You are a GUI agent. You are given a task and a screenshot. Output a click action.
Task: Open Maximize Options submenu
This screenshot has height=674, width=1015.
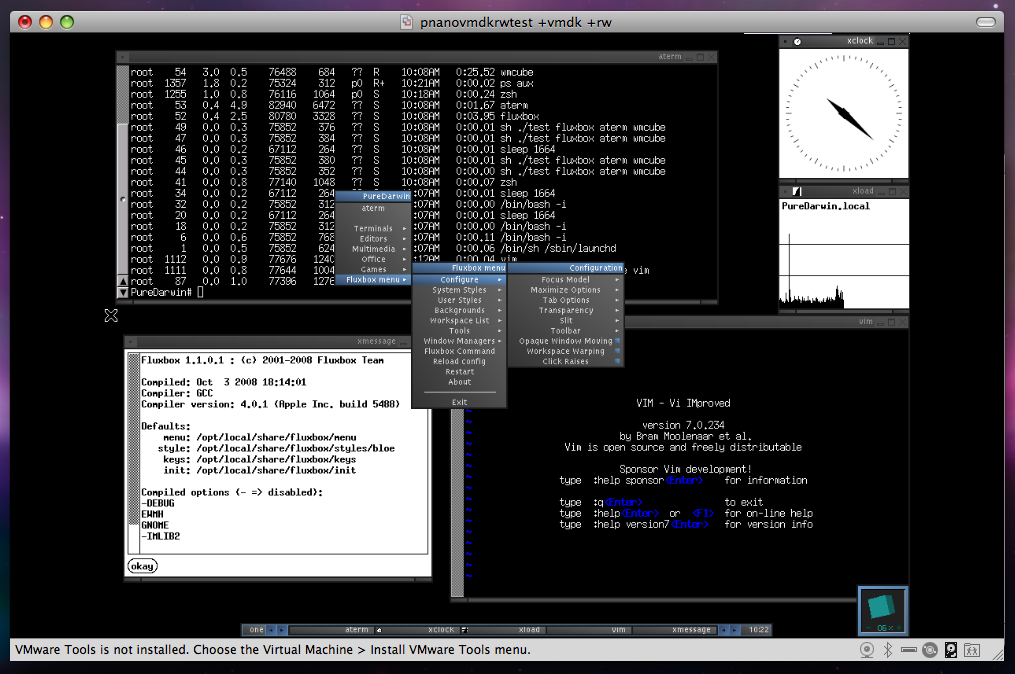566,290
